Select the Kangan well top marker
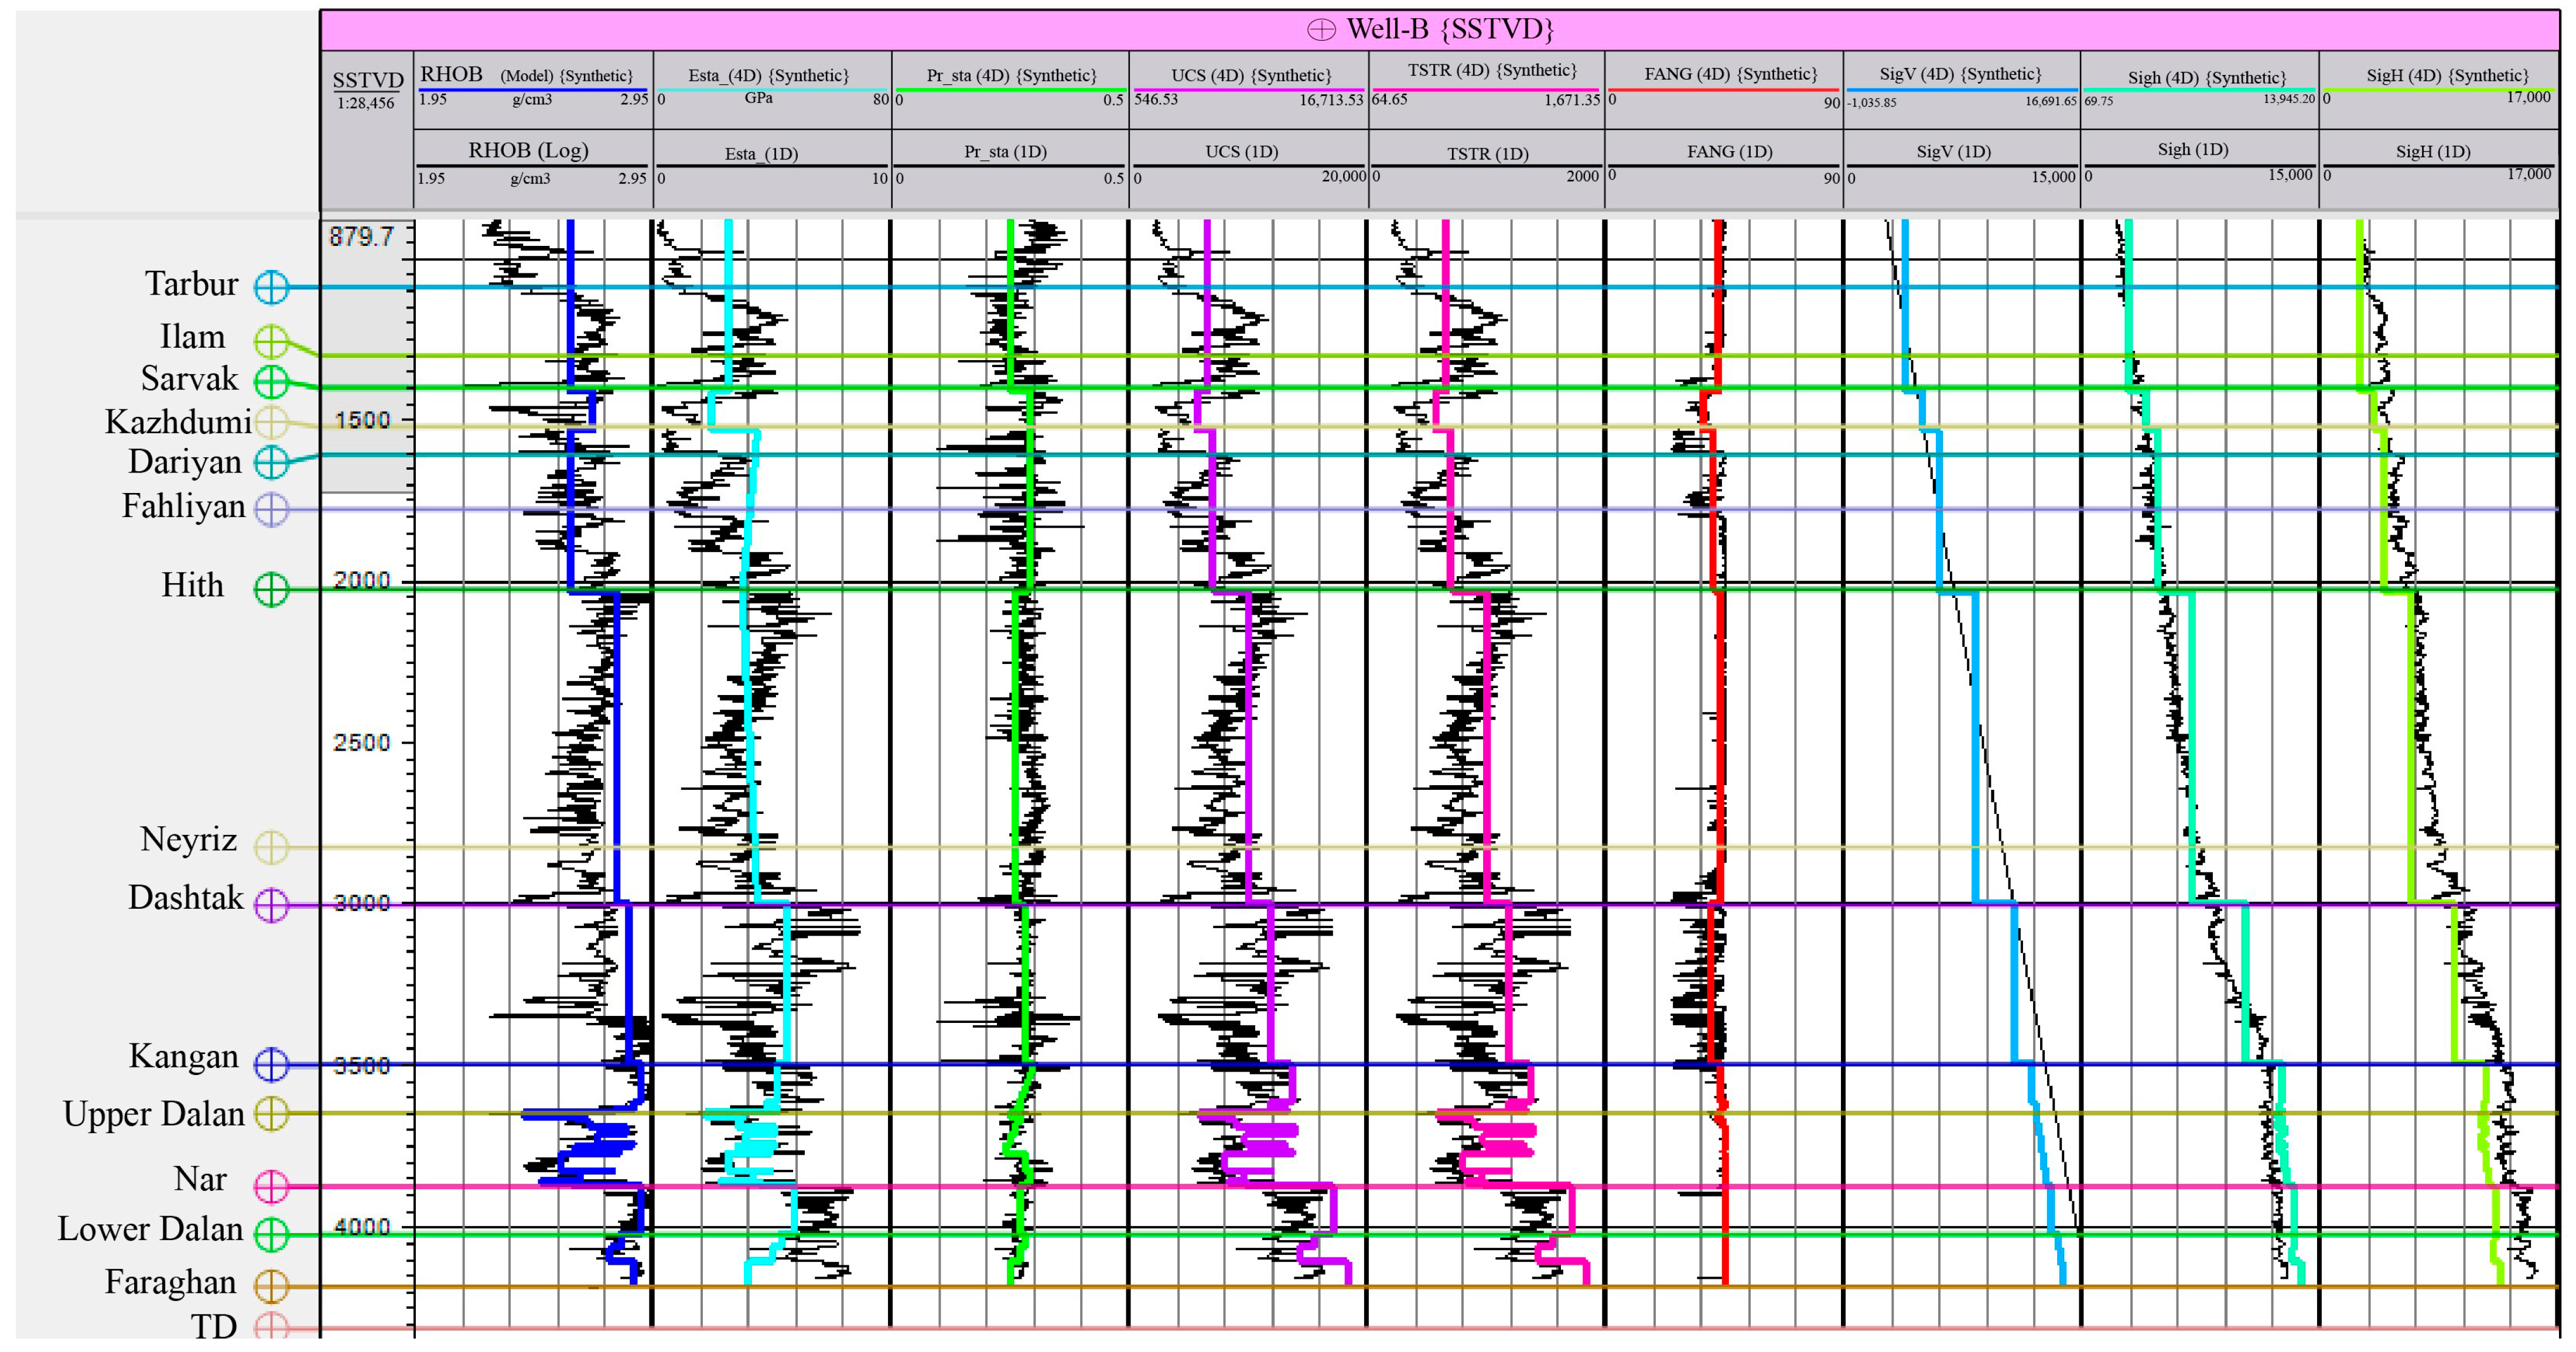Viewport: 2576px width, 1352px height. point(271,1064)
